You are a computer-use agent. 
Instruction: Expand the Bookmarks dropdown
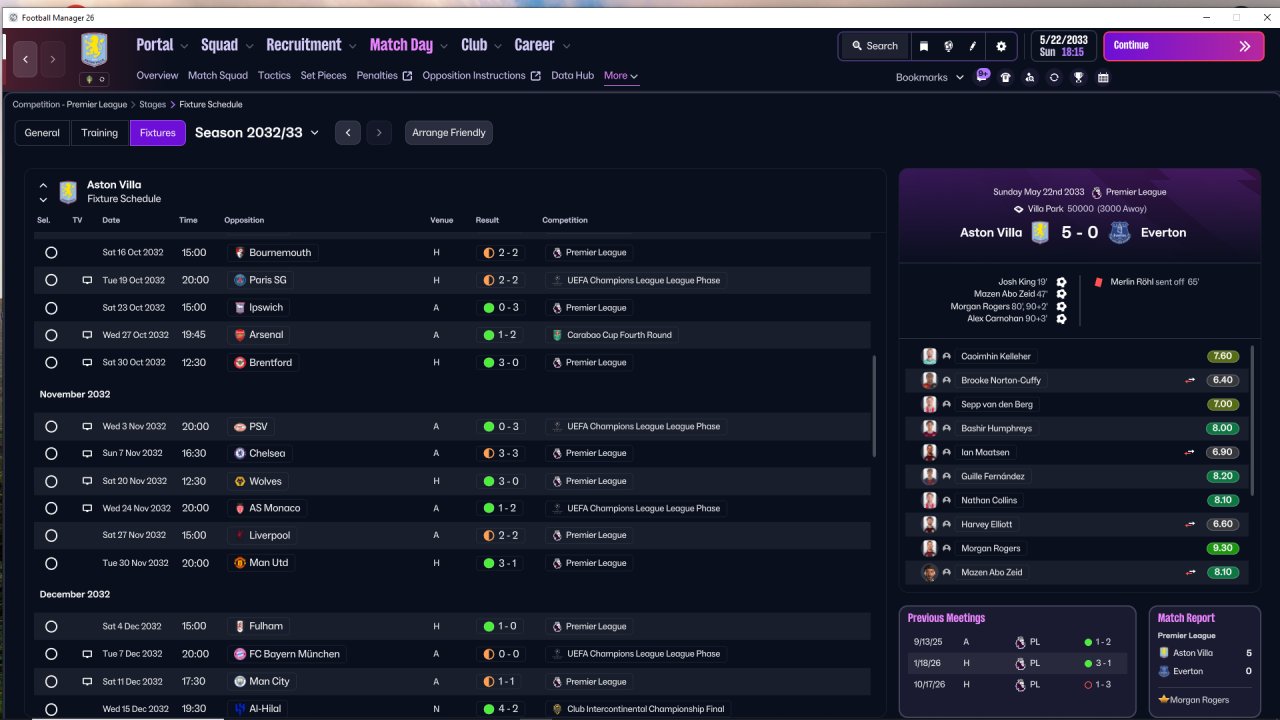point(930,77)
